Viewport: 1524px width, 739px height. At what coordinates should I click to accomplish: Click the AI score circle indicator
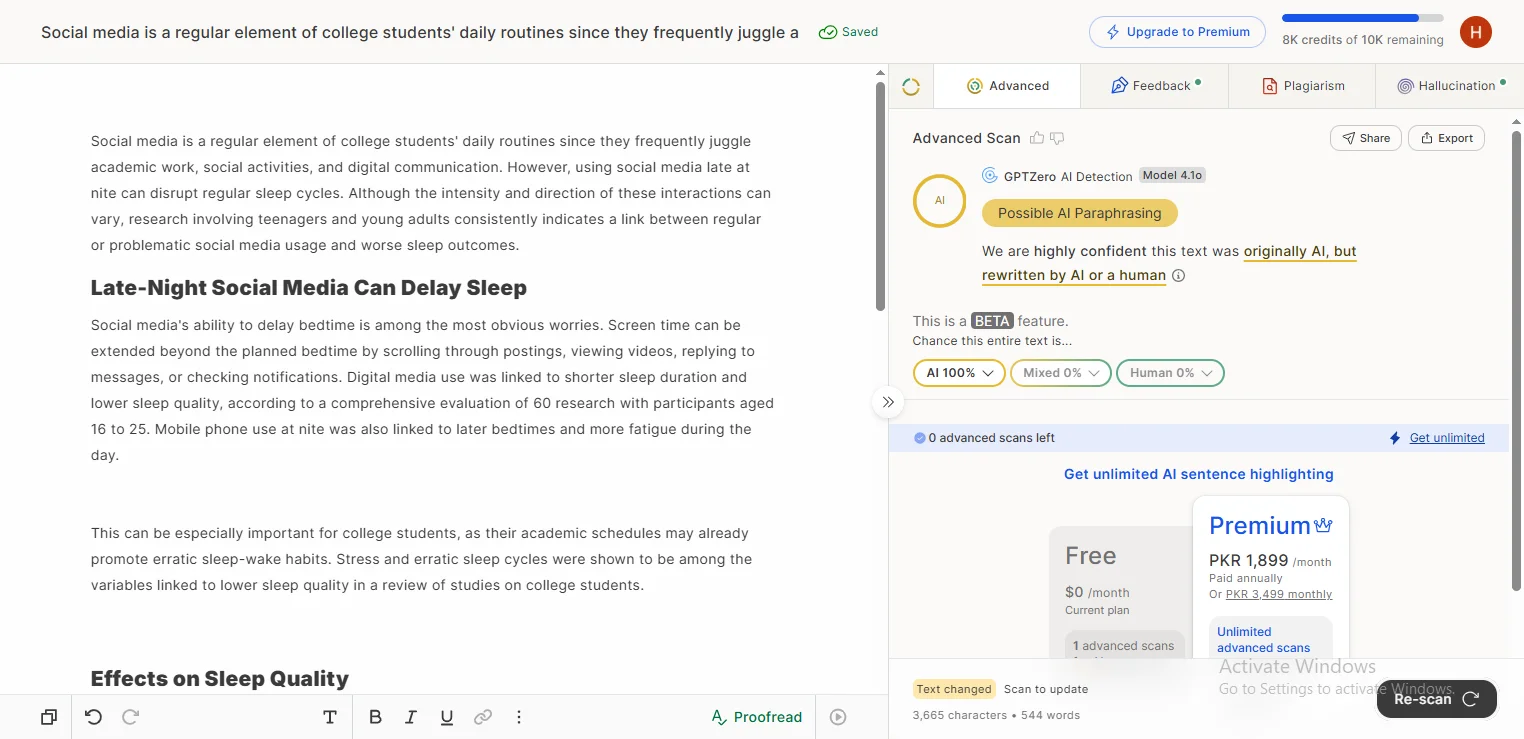(940, 200)
